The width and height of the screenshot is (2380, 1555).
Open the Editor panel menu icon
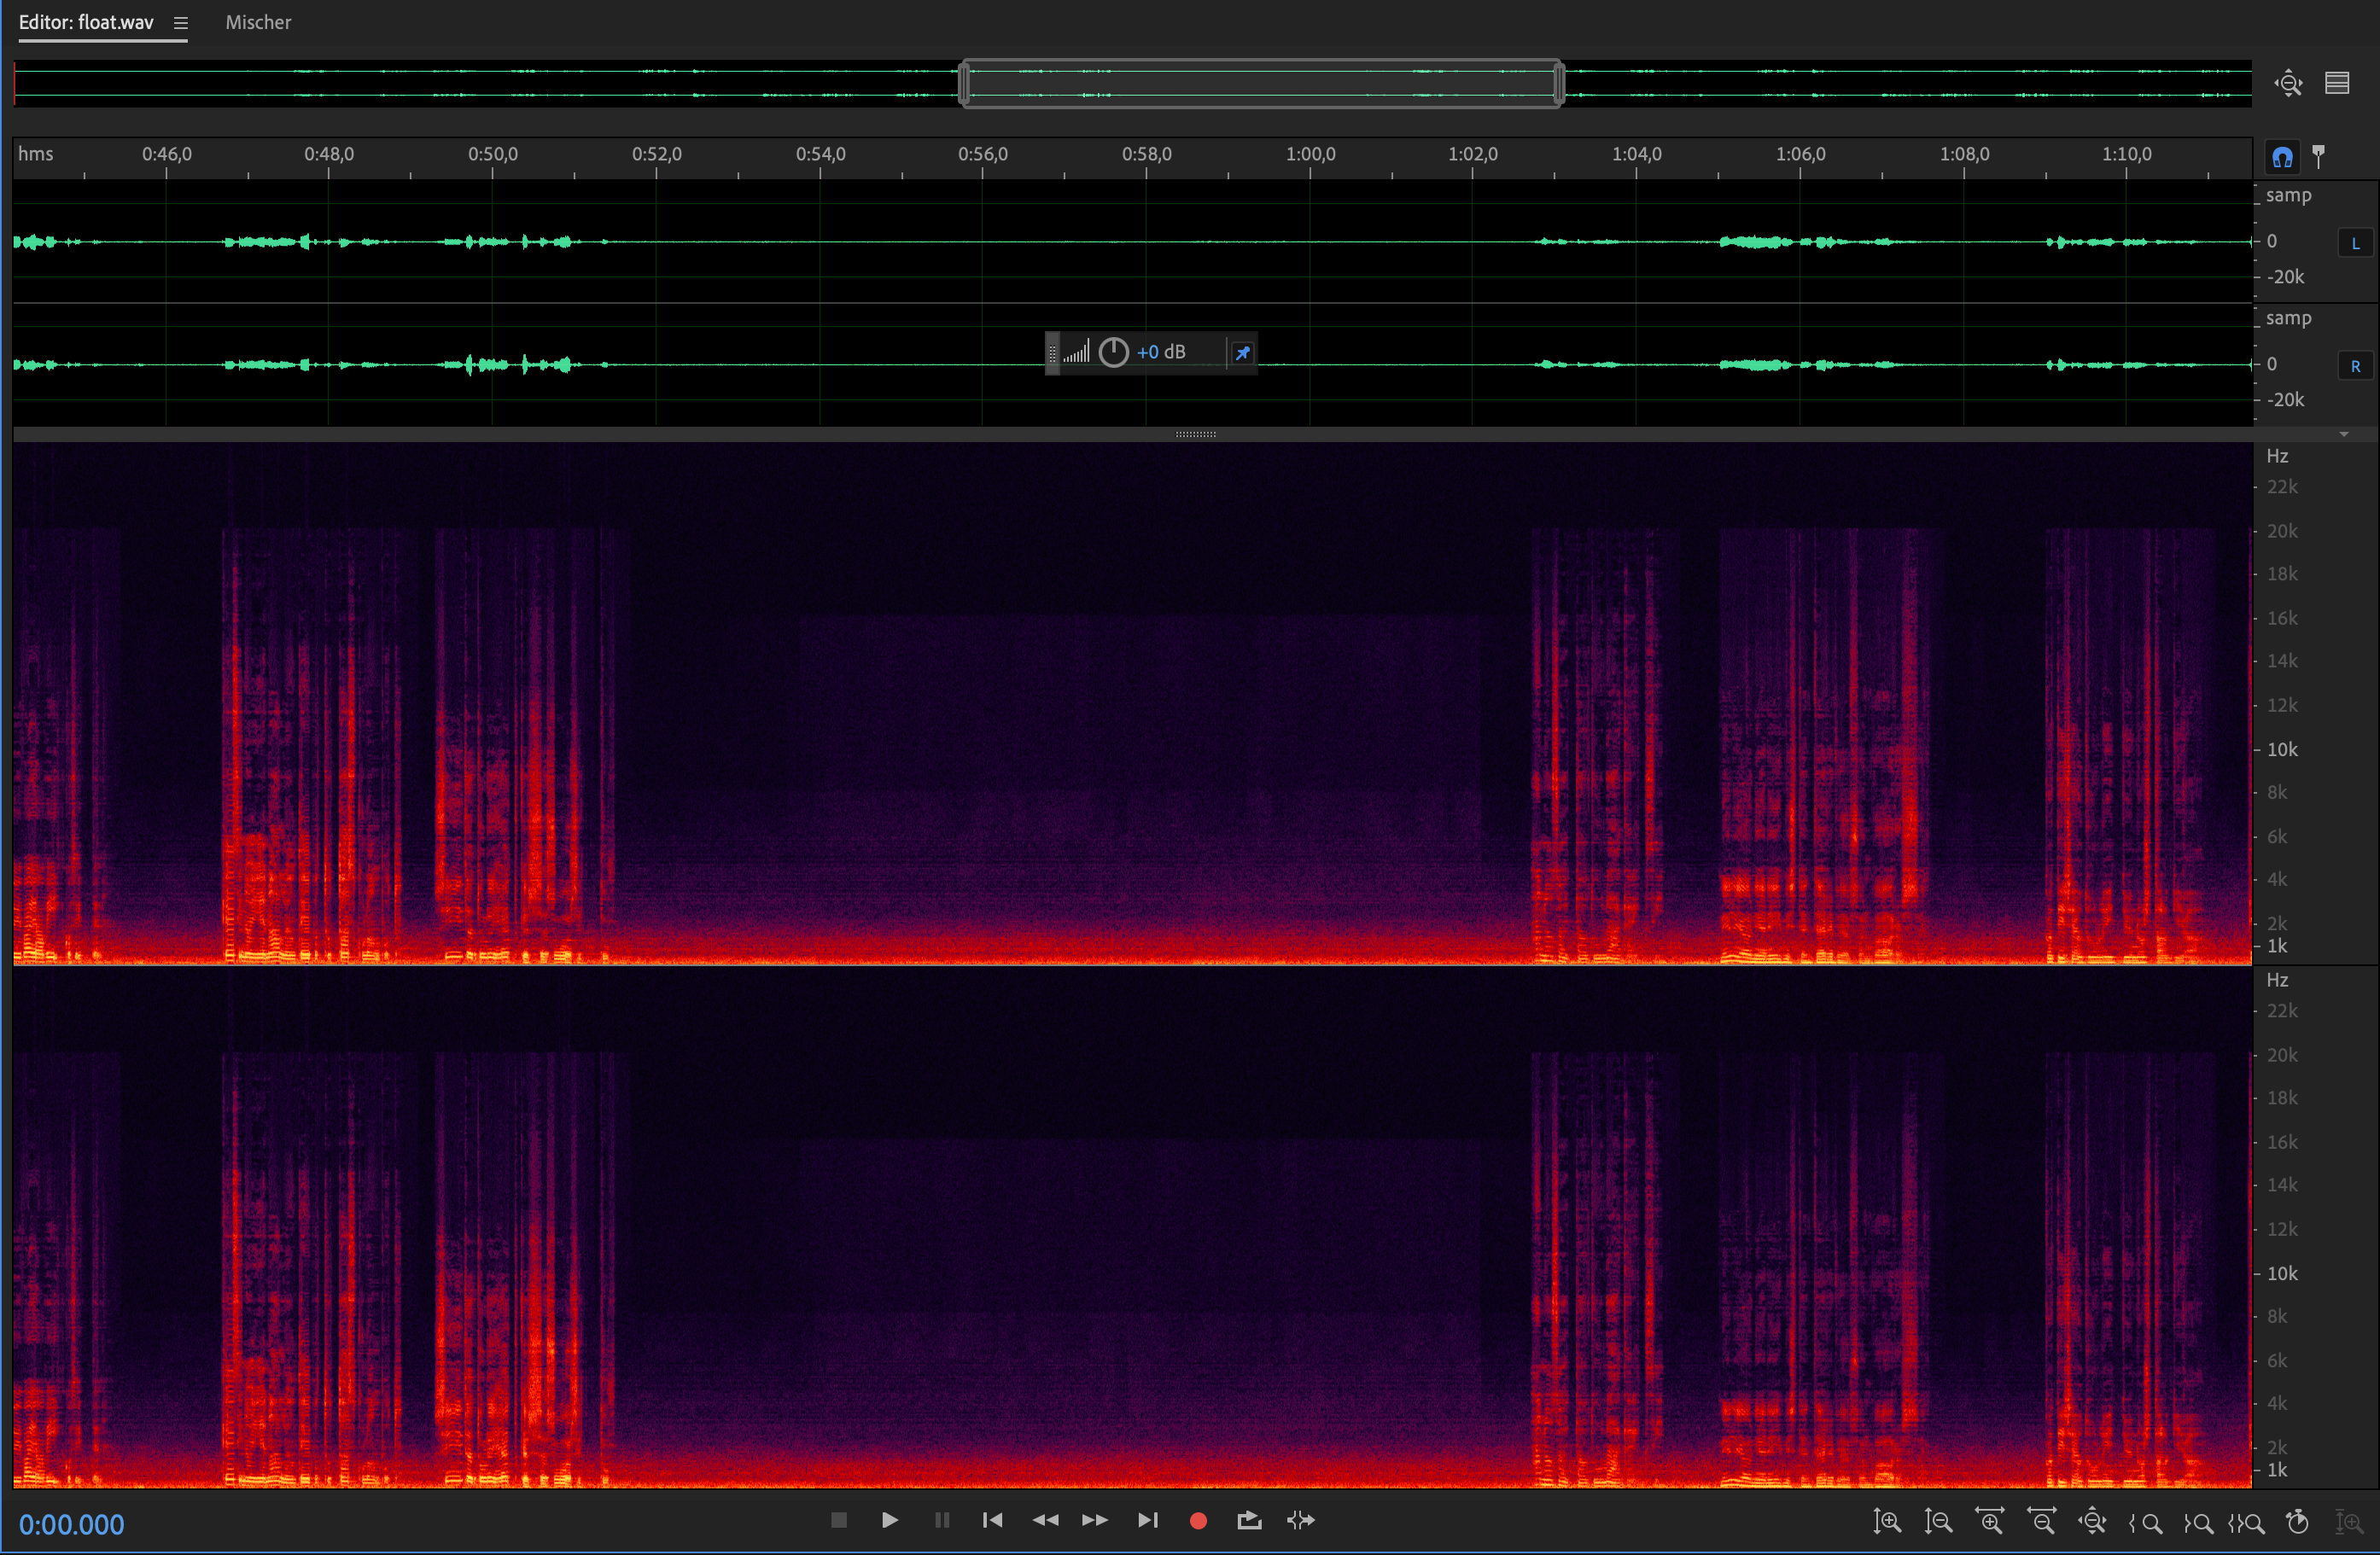(x=180, y=23)
